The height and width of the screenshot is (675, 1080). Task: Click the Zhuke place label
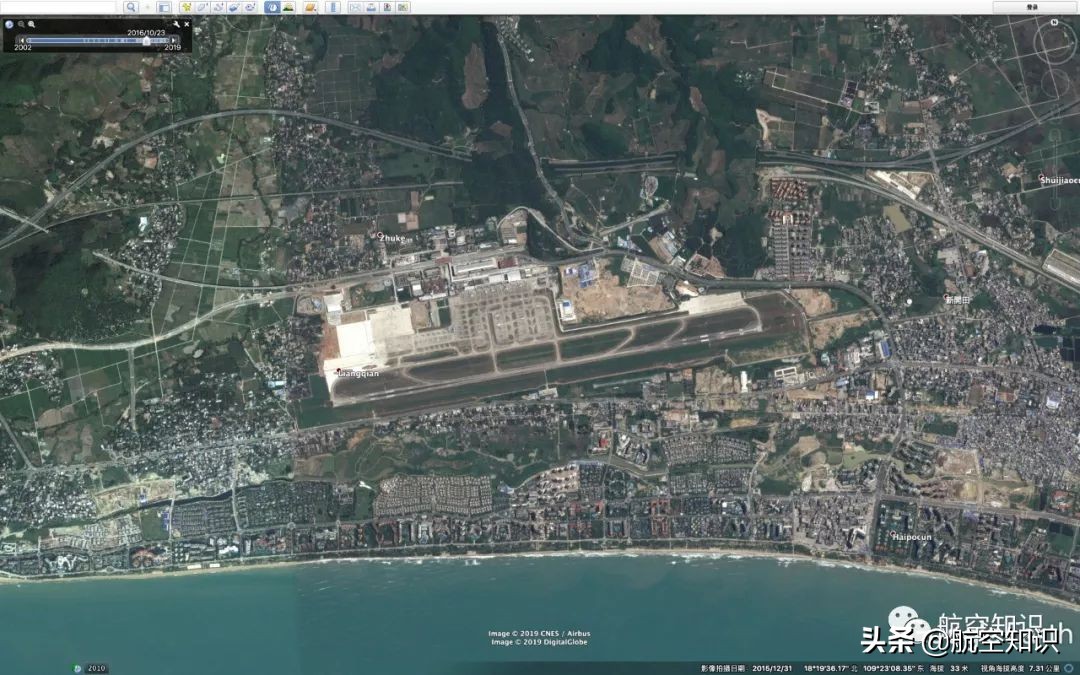pyautogui.click(x=393, y=238)
